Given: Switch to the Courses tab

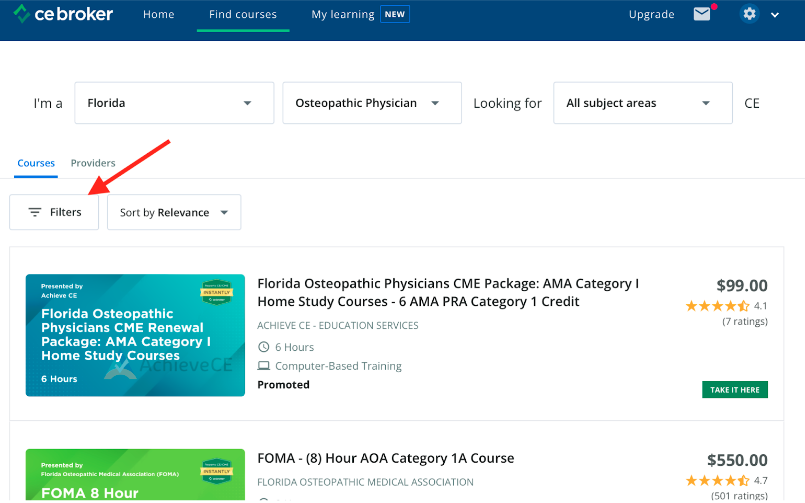Looking at the screenshot, I should pos(36,163).
